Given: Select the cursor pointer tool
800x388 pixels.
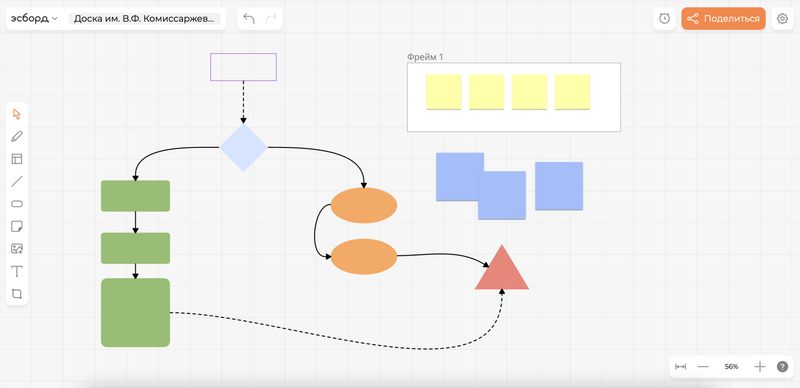Looking at the screenshot, I should (17, 114).
